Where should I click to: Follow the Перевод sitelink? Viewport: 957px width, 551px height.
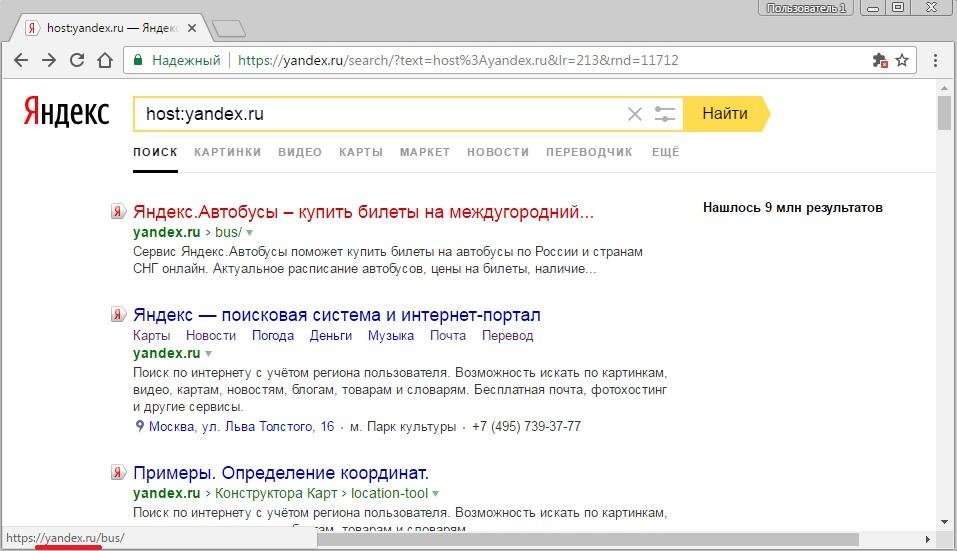[x=507, y=336]
